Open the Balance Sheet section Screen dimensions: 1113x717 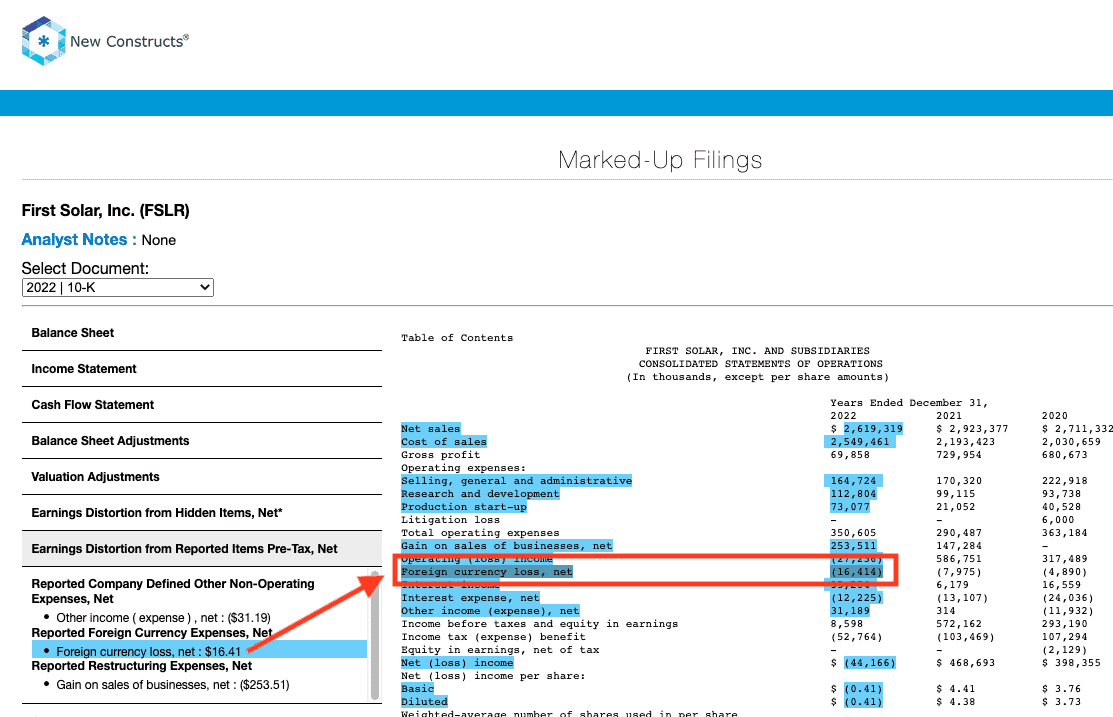tap(202, 333)
